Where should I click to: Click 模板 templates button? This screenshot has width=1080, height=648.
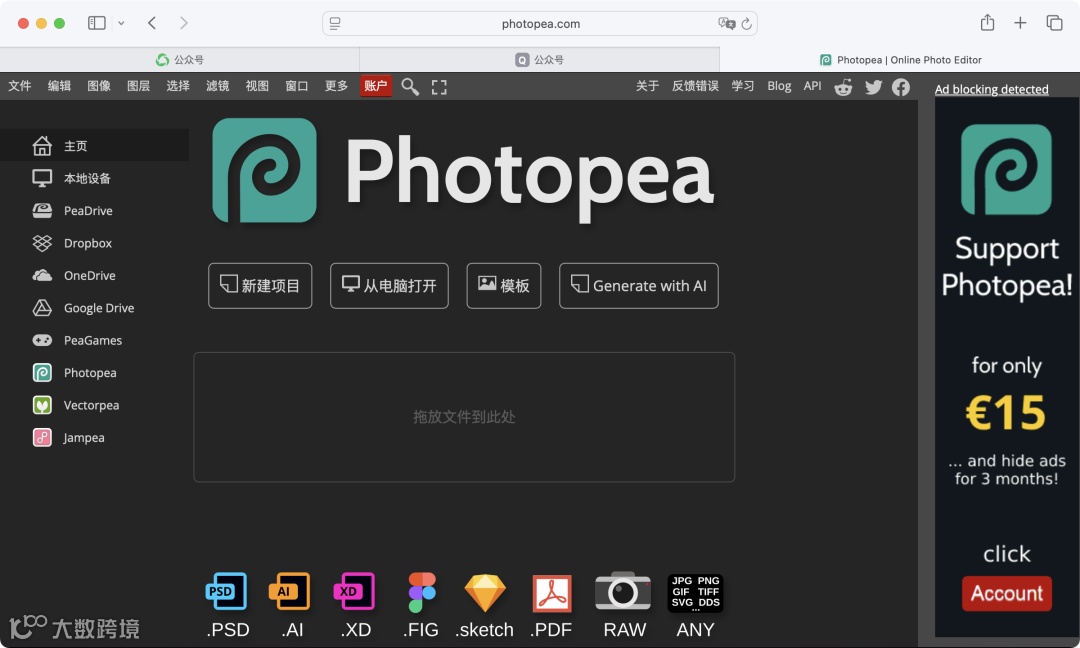(503, 286)
